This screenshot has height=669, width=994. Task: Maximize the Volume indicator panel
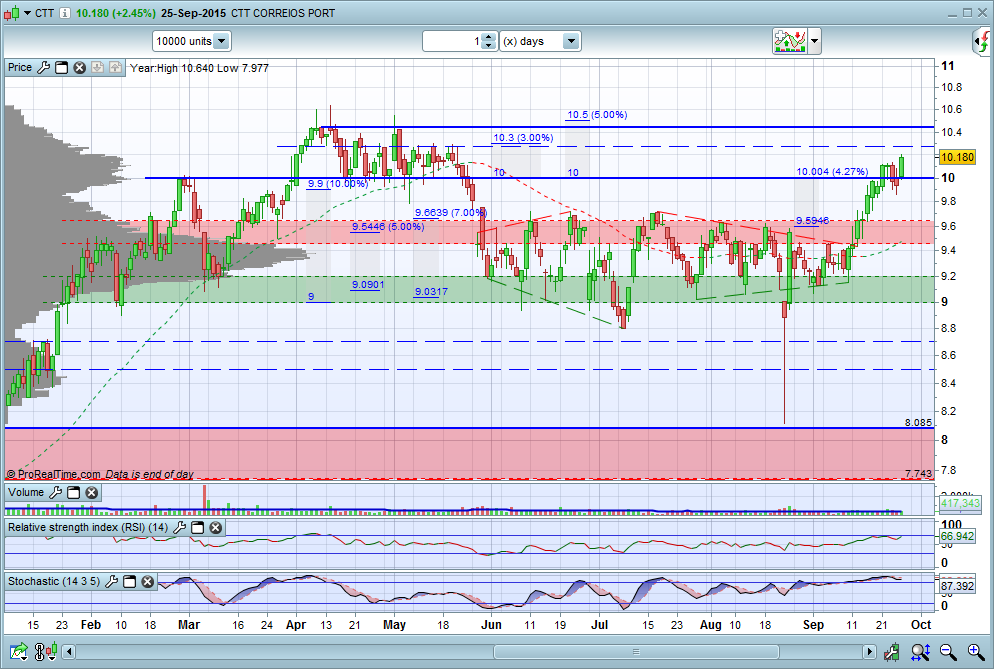pos(72,492)
